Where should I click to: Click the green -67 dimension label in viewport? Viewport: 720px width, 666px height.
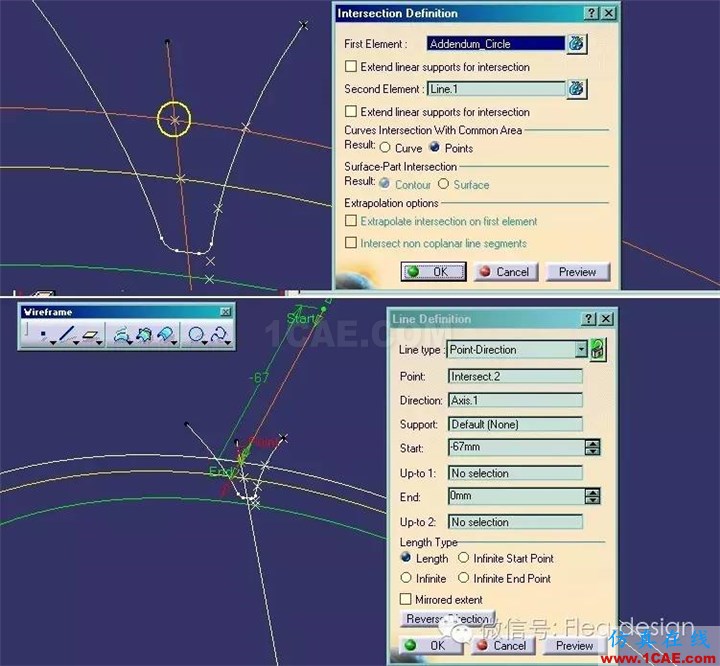point(259,378)
